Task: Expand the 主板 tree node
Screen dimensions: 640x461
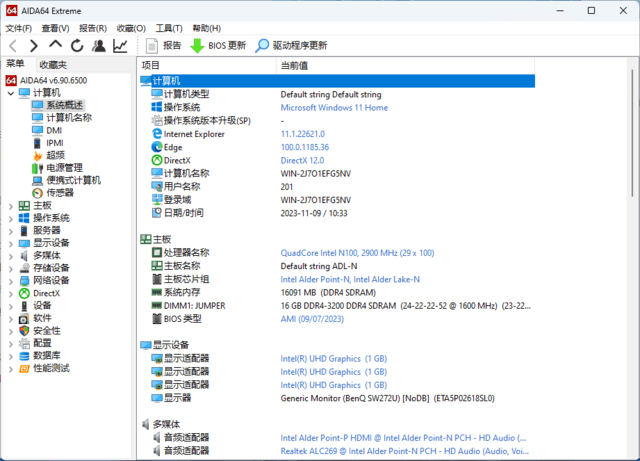Action: [11, 205]
